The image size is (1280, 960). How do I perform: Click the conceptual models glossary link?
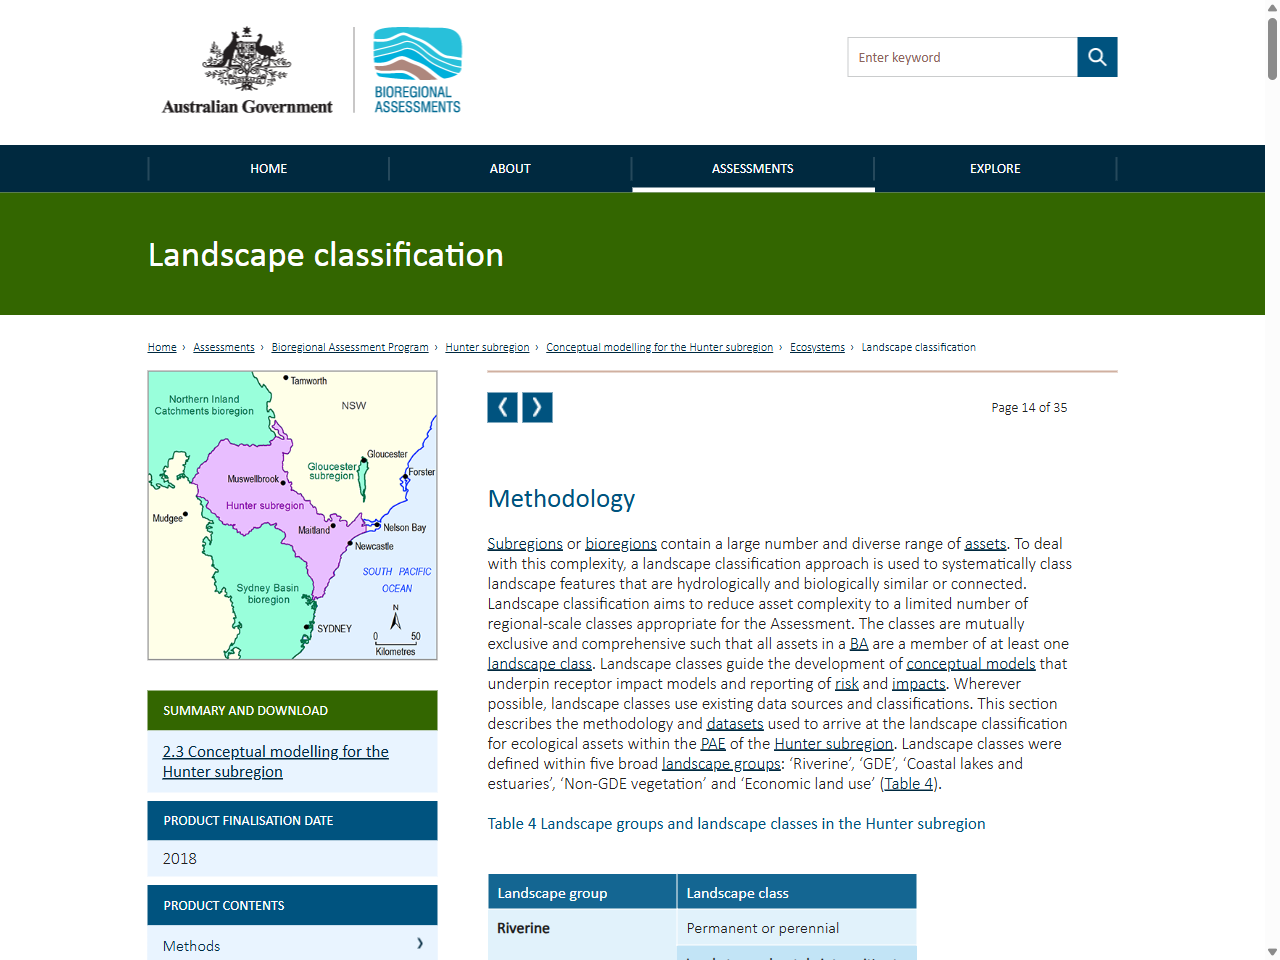coord(970,663)
